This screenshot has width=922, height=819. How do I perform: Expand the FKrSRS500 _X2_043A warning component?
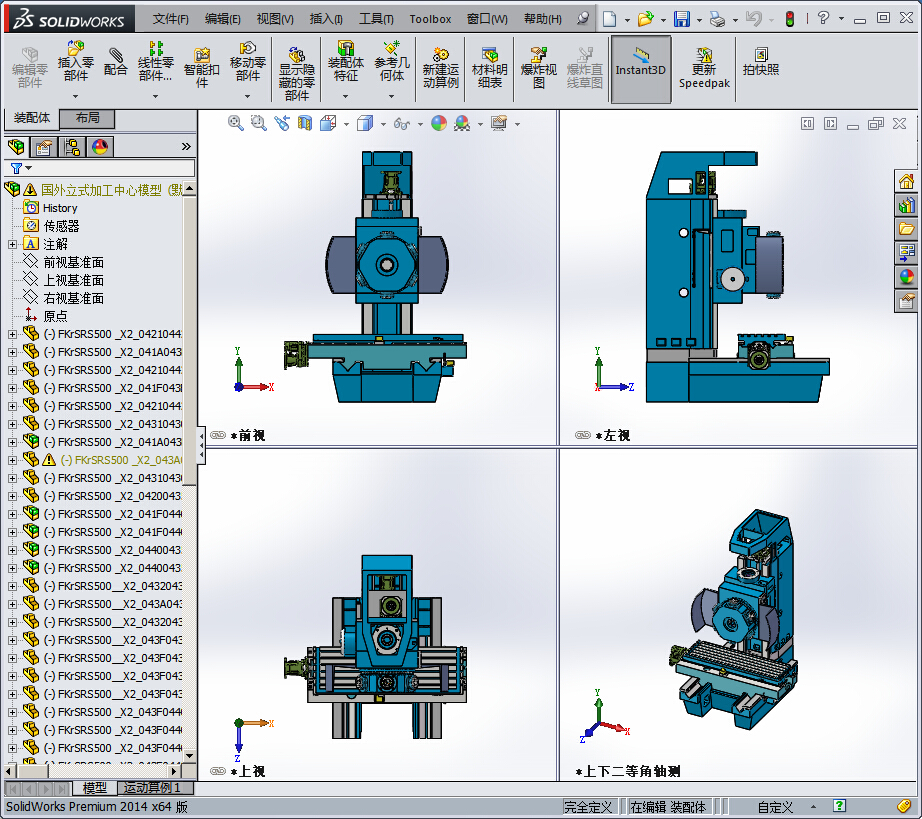point(12,460)
